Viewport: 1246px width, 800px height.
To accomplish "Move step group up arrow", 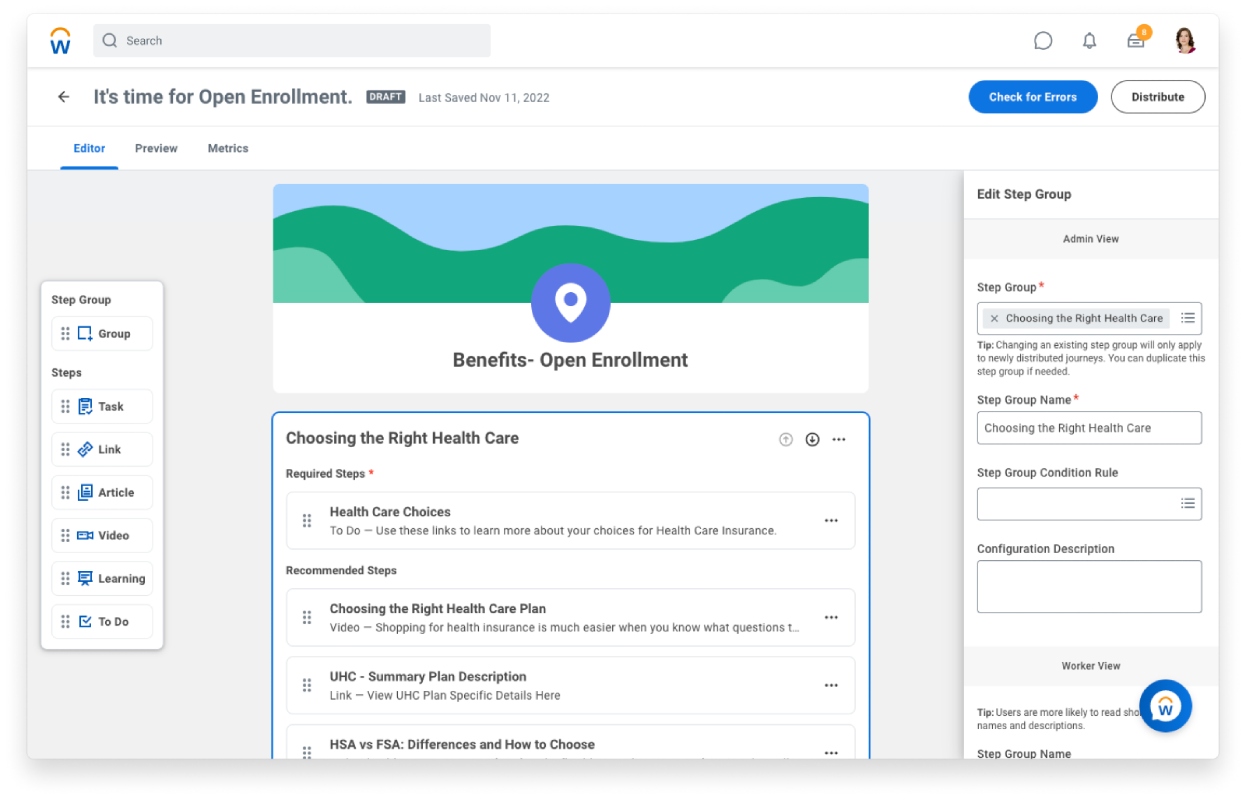I will 786,439.
